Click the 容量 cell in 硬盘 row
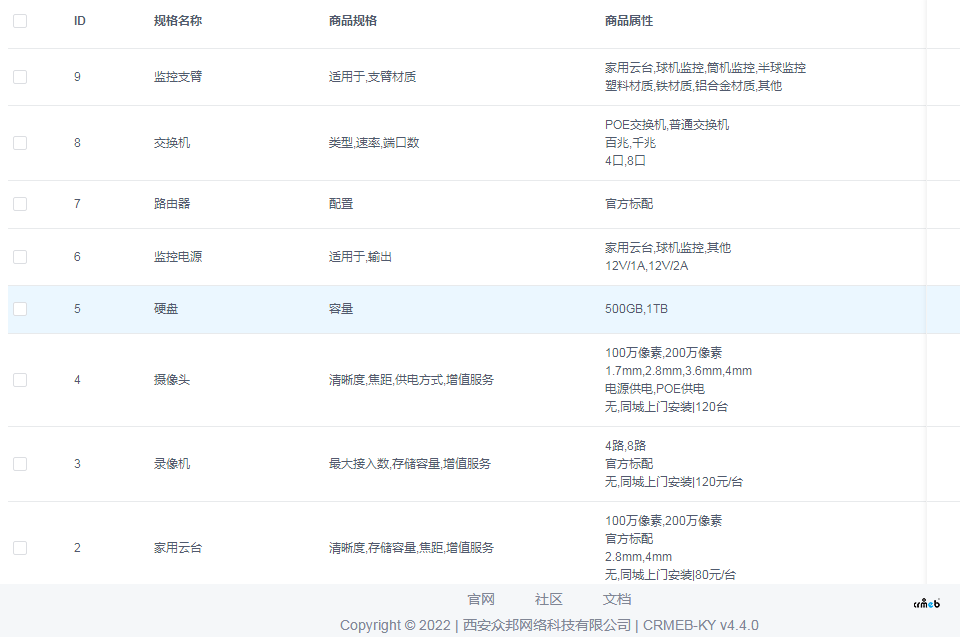960x637 pixels. (340, 309)
